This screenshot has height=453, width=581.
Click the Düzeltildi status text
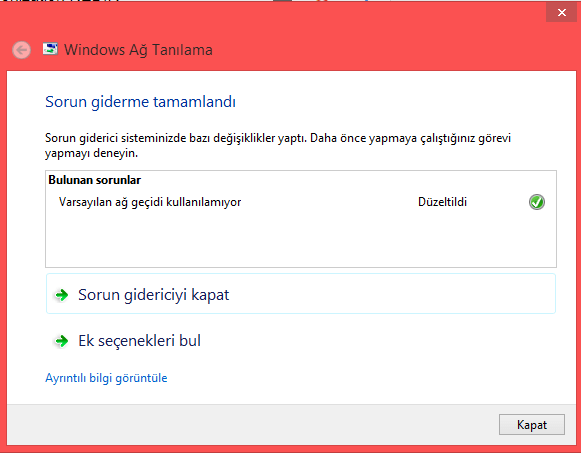[442, 202]
